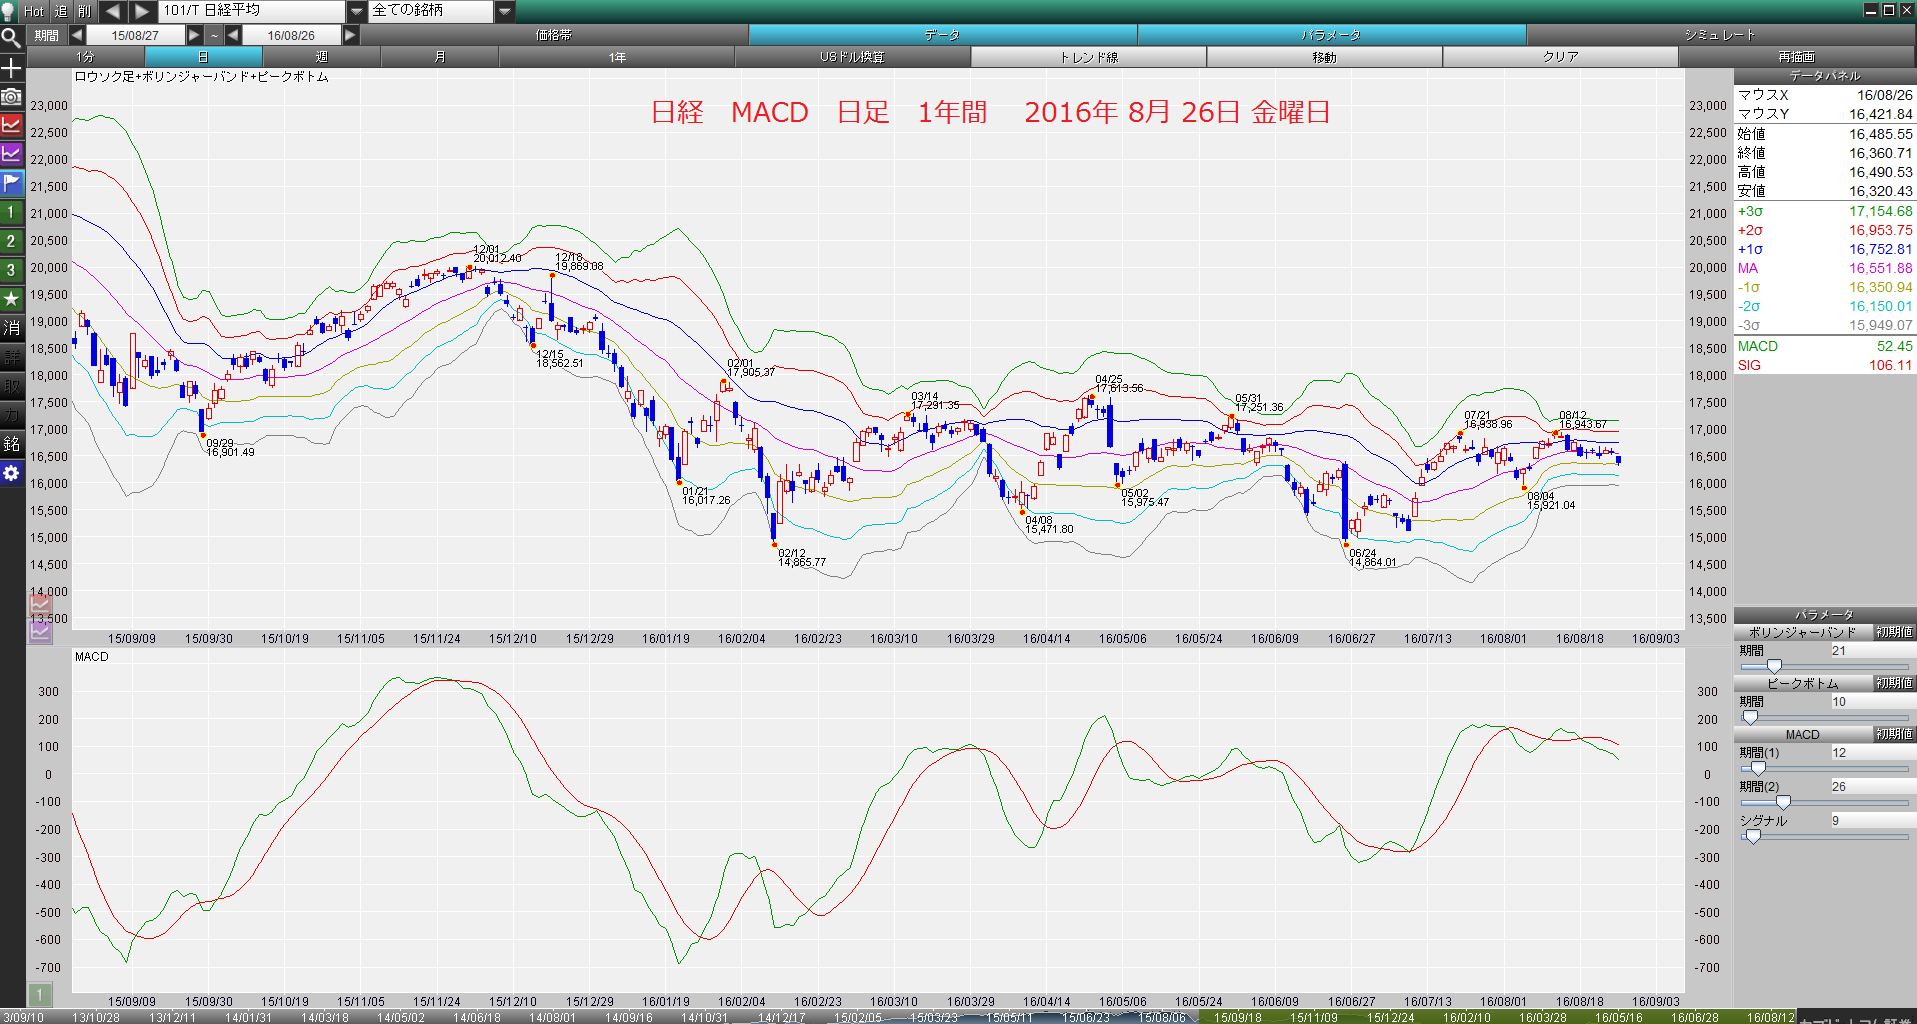
Task: Click the blue flag icon
Action: click(11, 183)
